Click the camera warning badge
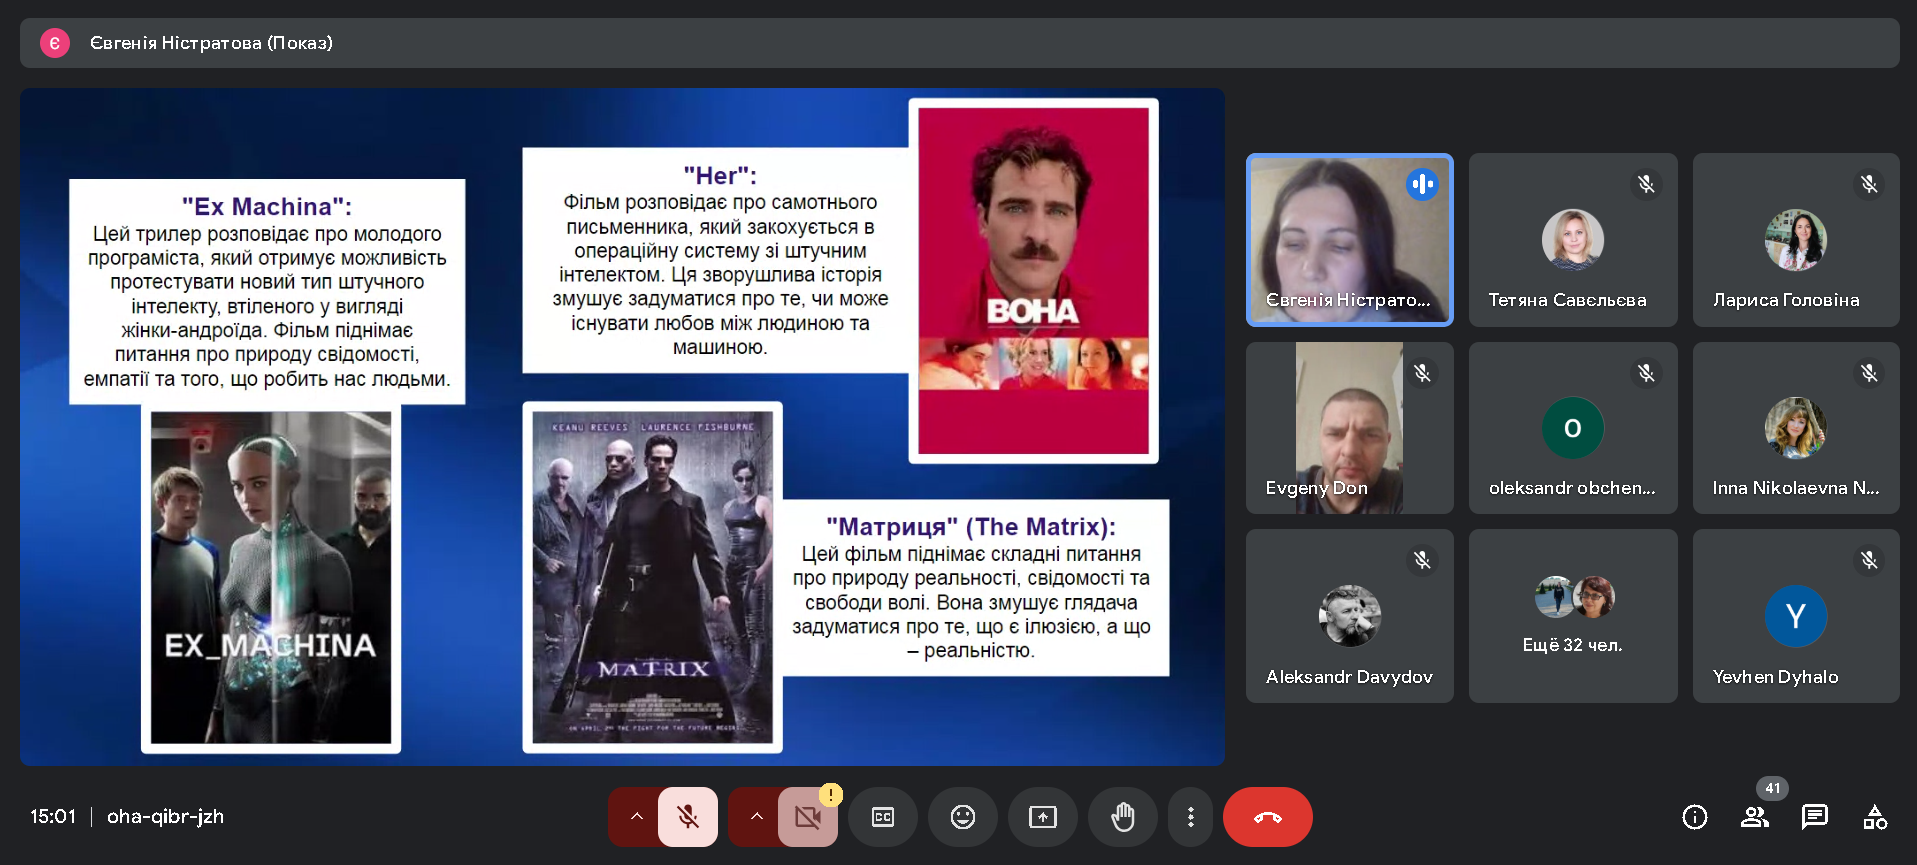Viewport: 1917px width, 865px height. 831,795
